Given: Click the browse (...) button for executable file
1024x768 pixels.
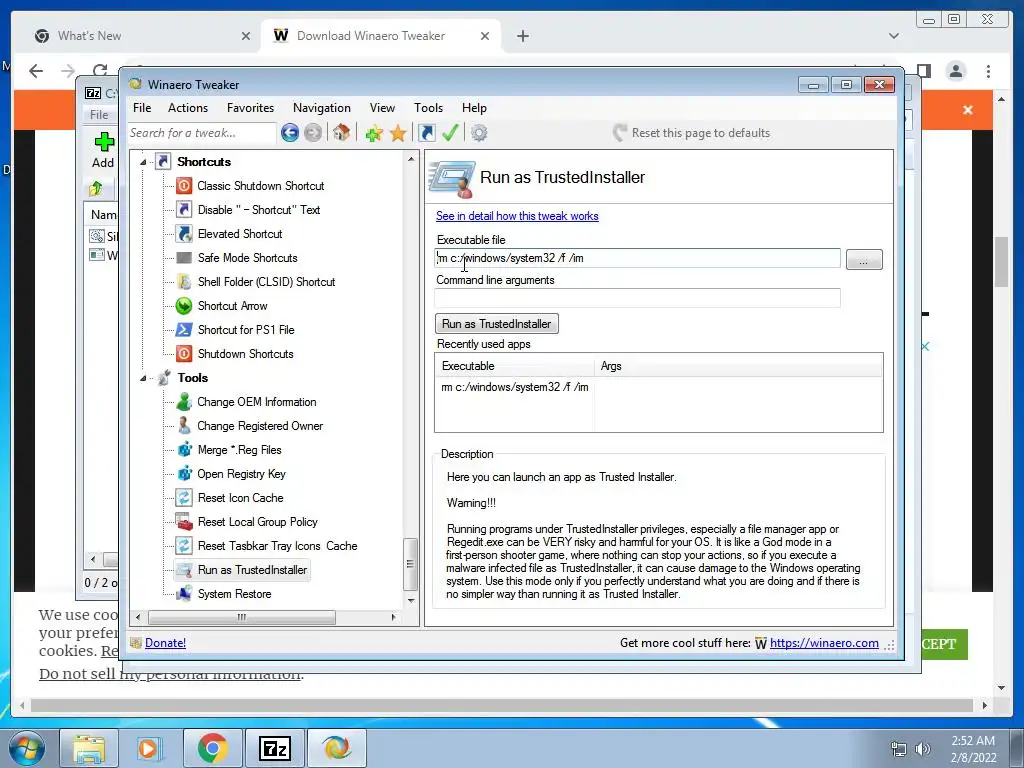Looking at the screenshot, I should (863, 260).
